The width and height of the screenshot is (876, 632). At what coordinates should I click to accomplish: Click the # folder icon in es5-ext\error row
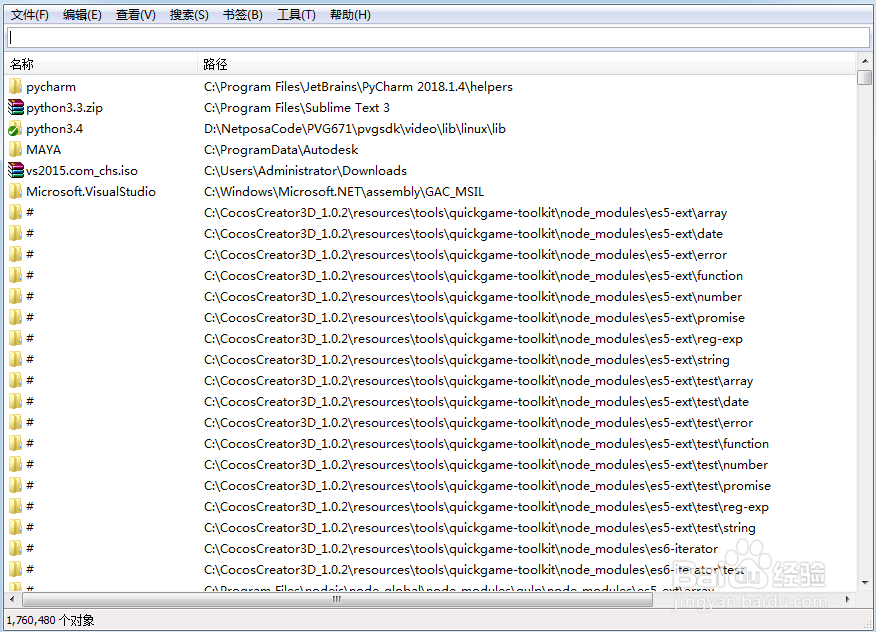16,254
